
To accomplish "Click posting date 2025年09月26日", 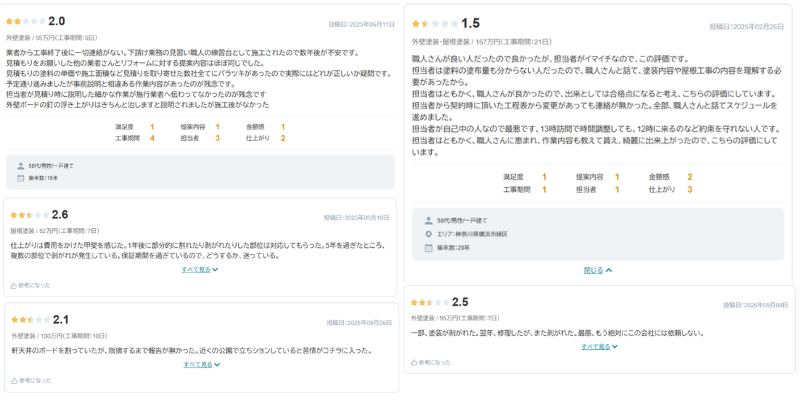I will [x=359, y=323].
